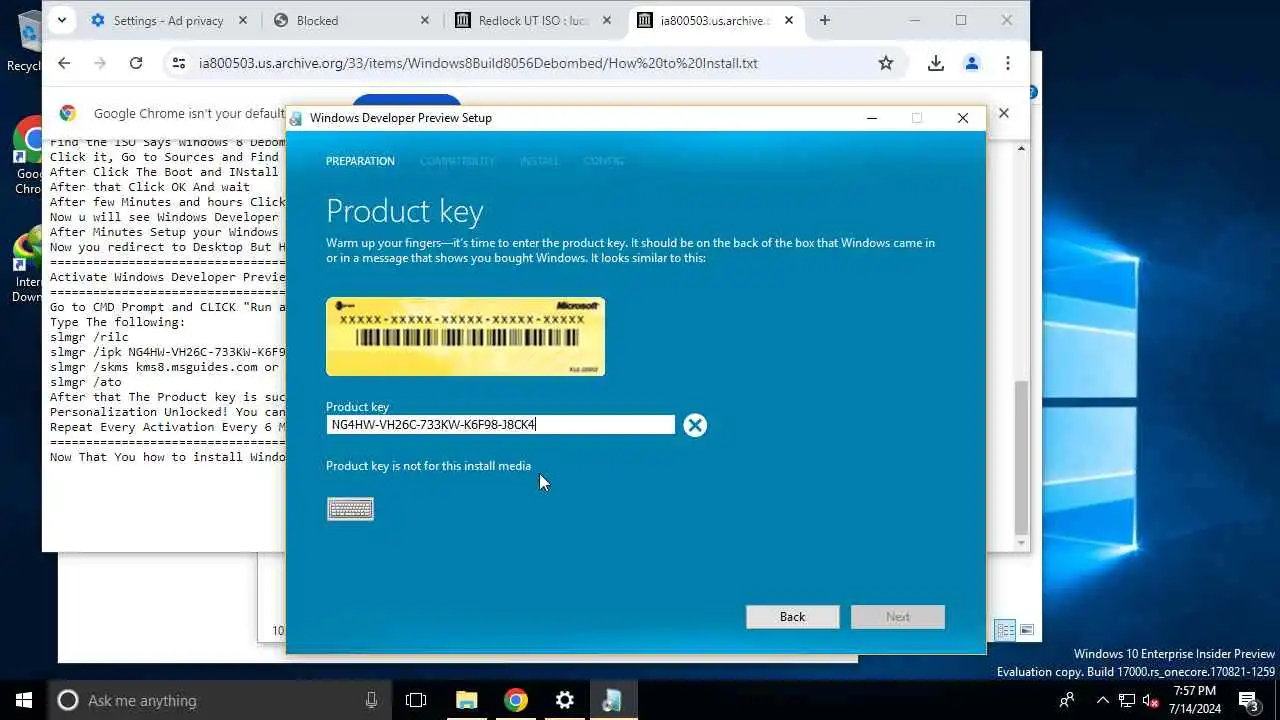Open the Action Center notifications icon
1280x720 pixels.
(1249, 700)
